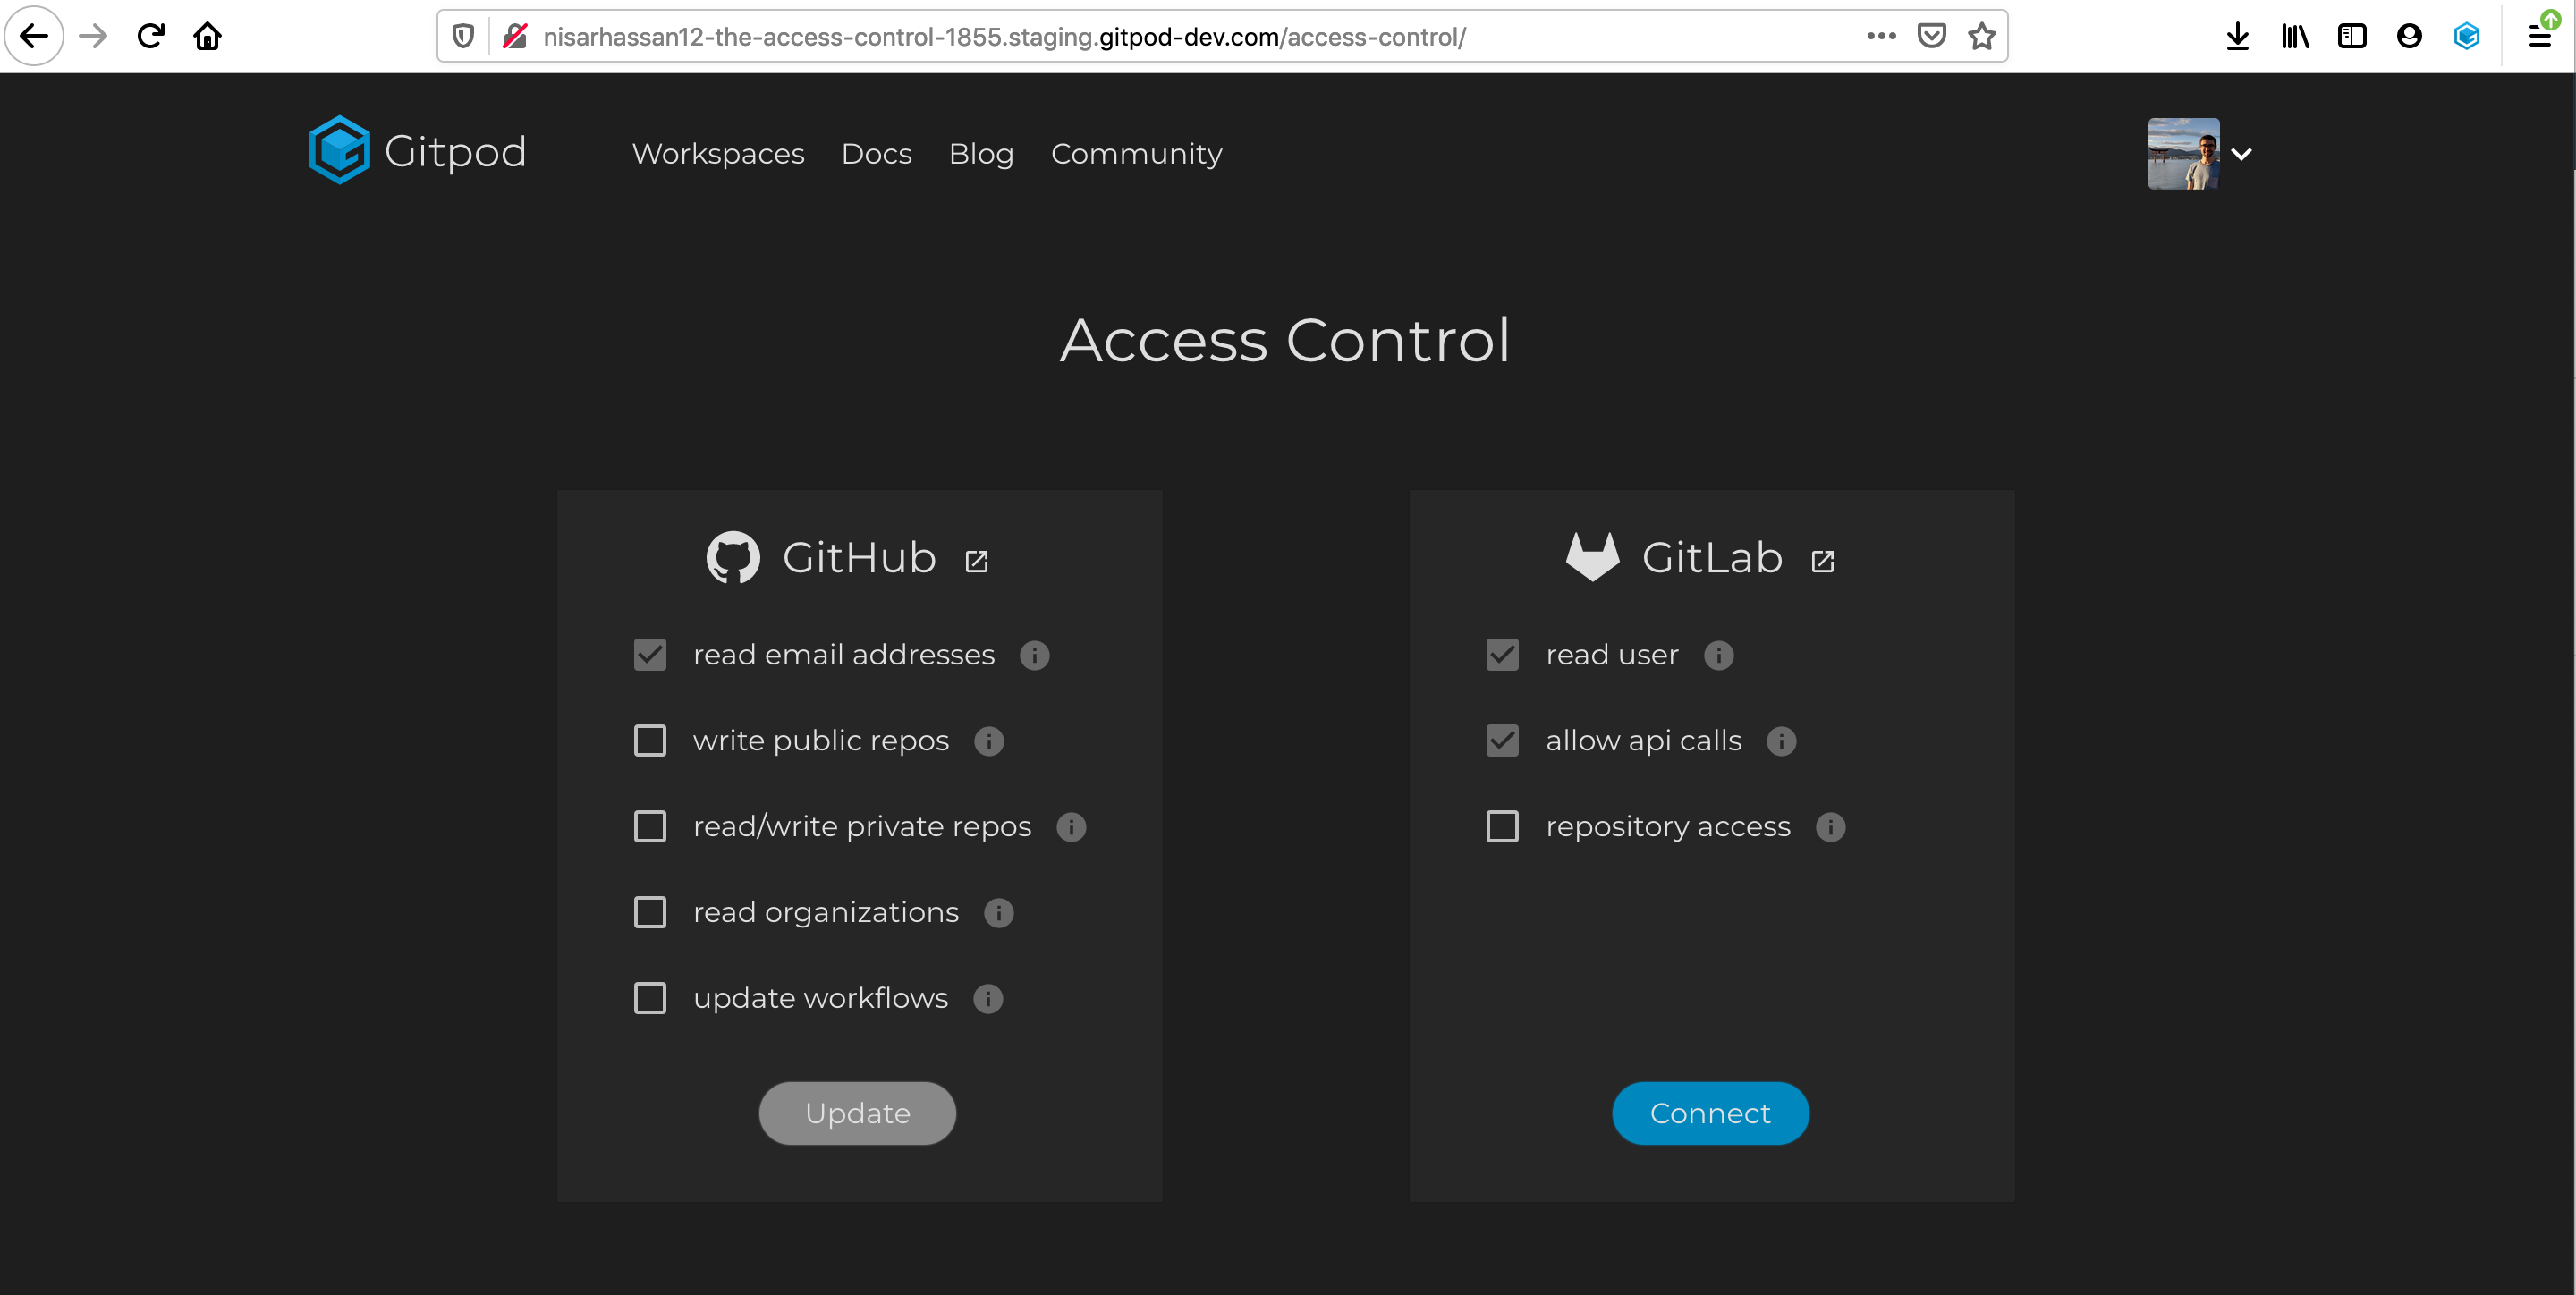Open the Docs nav item

tap(876, 154)
